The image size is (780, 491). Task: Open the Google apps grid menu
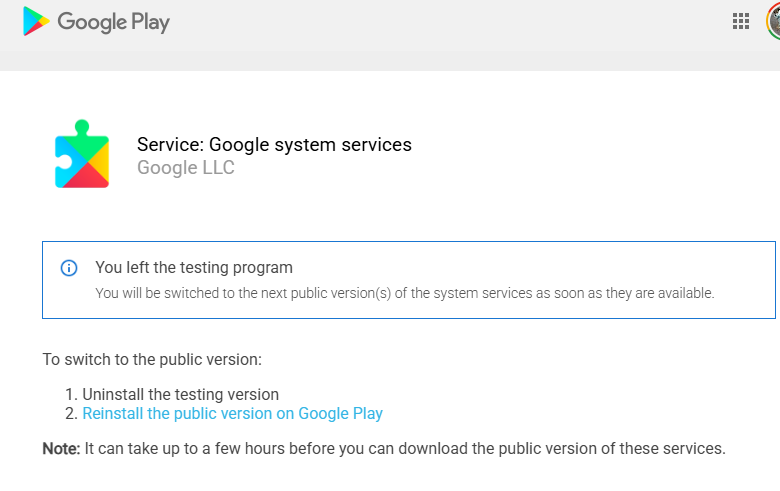[x=741, y=21]
